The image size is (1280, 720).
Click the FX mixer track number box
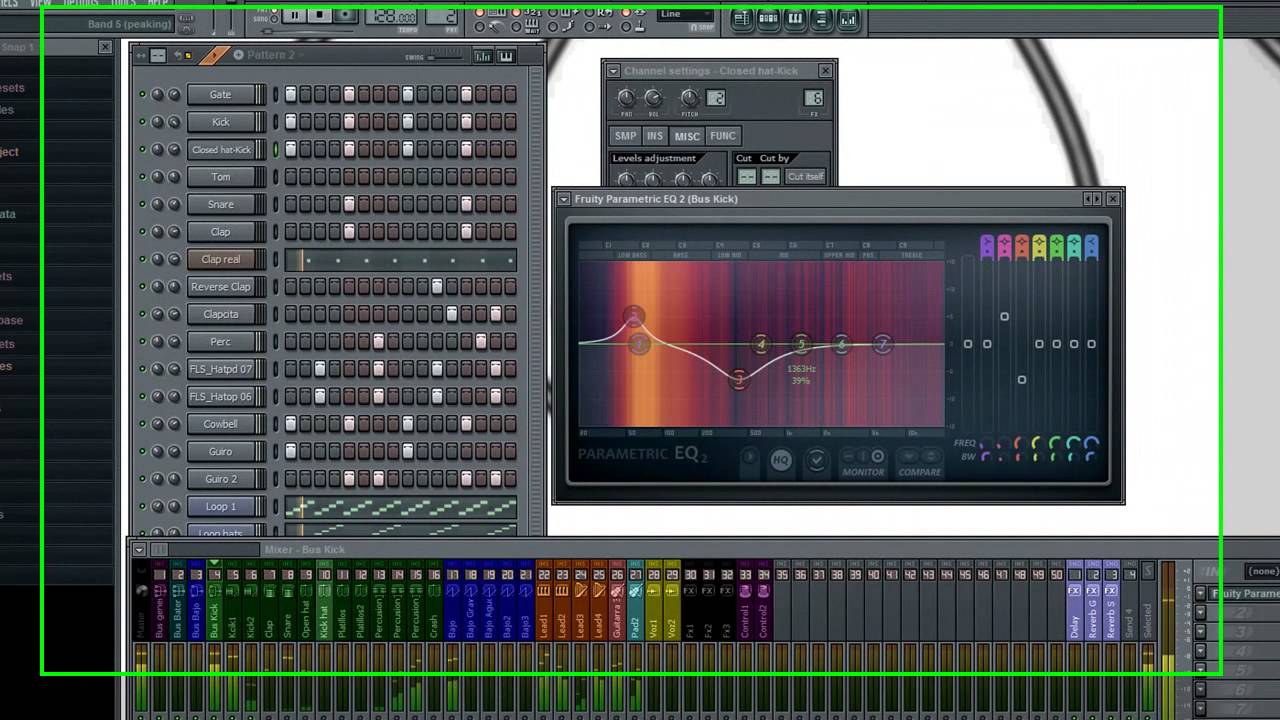click(814, 98)
